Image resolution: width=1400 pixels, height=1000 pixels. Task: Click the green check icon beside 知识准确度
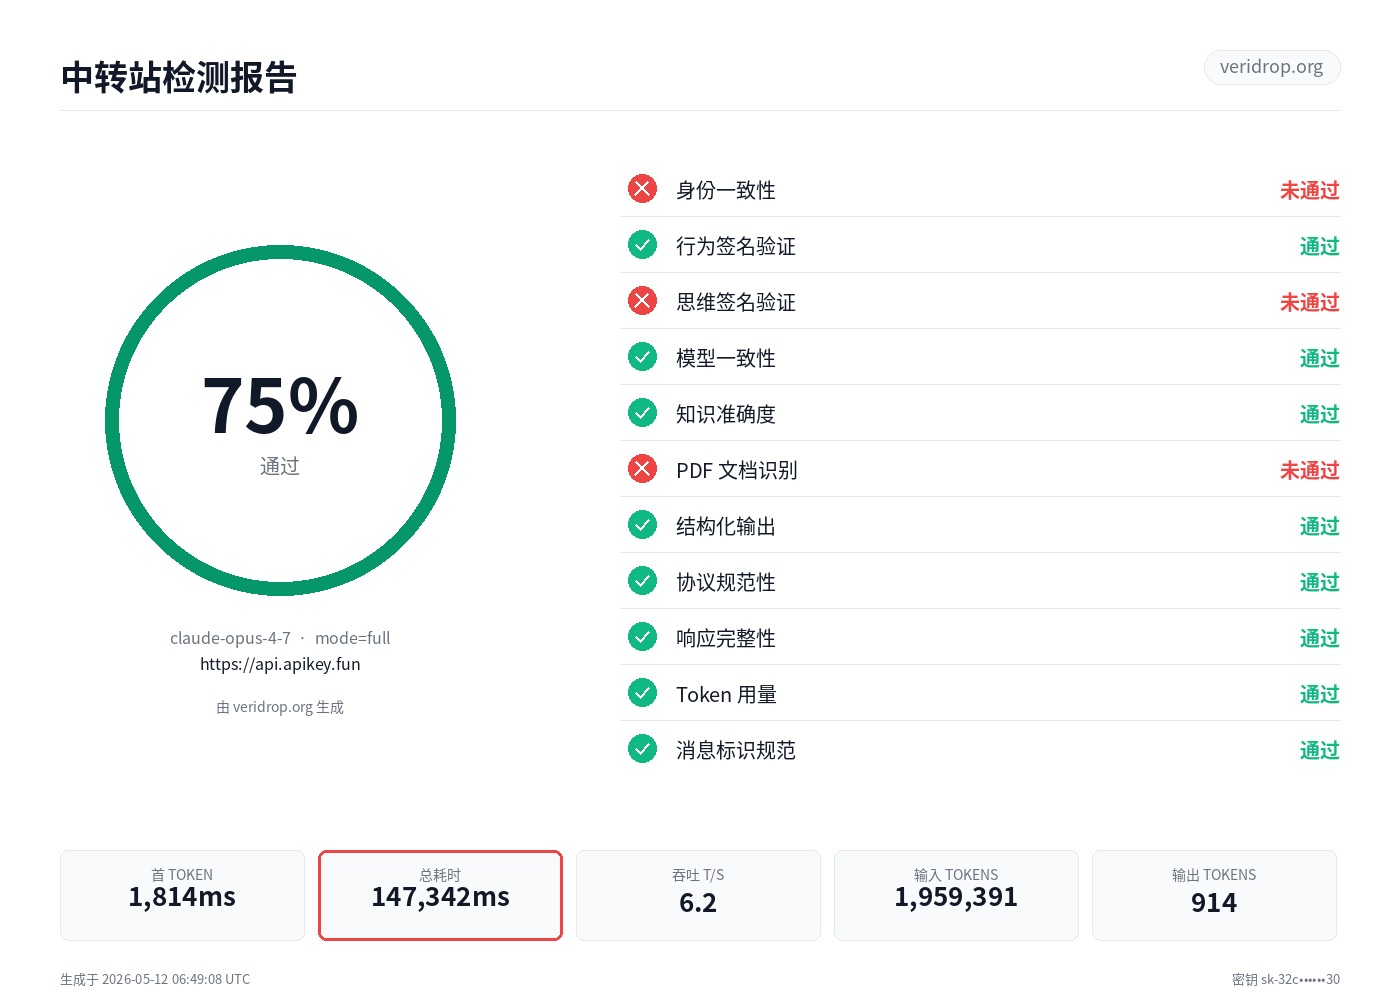click(642, 413)
